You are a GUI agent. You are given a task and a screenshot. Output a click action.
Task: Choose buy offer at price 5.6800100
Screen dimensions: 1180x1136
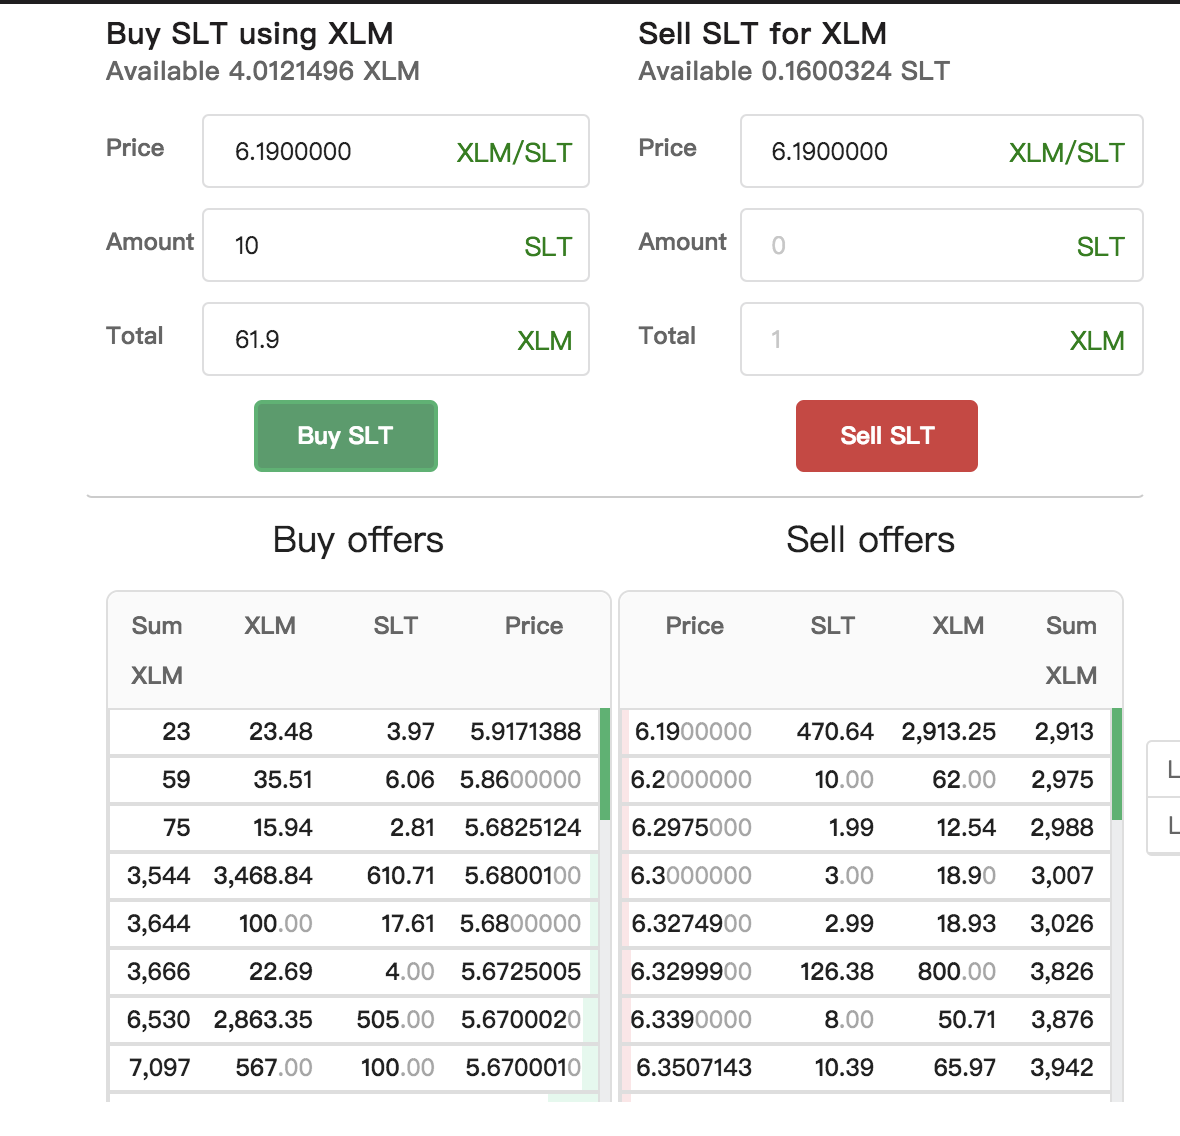[354, 876]
